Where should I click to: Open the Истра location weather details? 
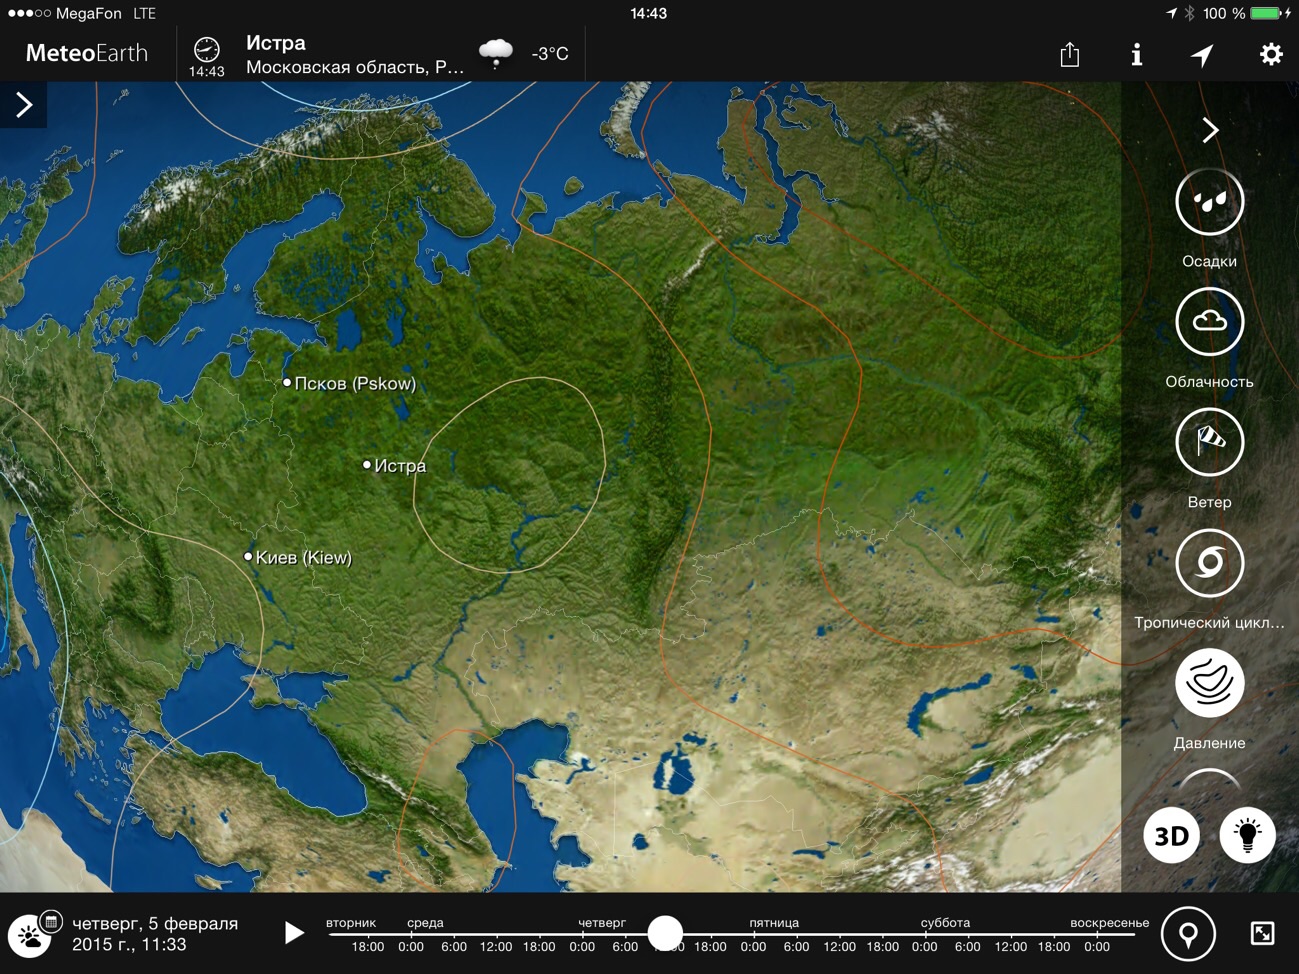tap(355, 54)
